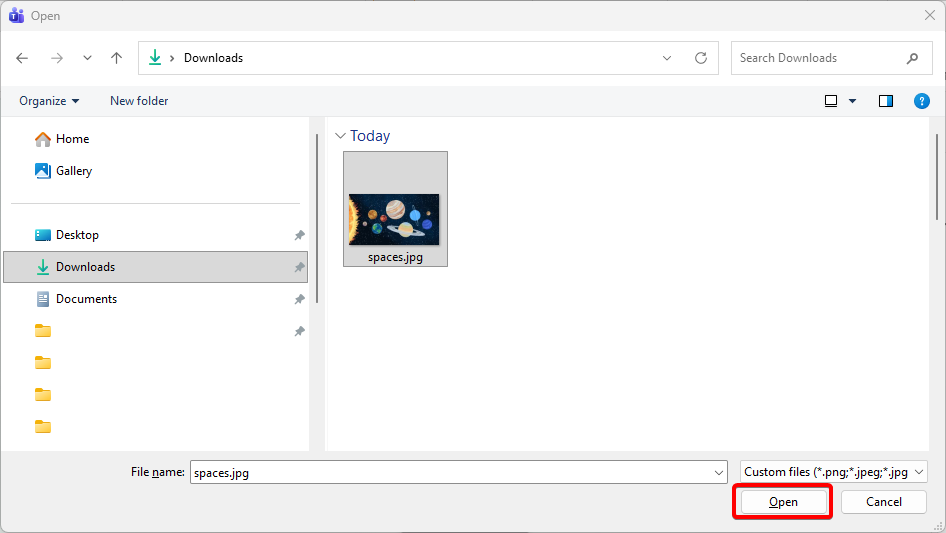Viewport: 946px width, 533px height.
Task: Cancel the file dialog
Action: click(883, 502)
